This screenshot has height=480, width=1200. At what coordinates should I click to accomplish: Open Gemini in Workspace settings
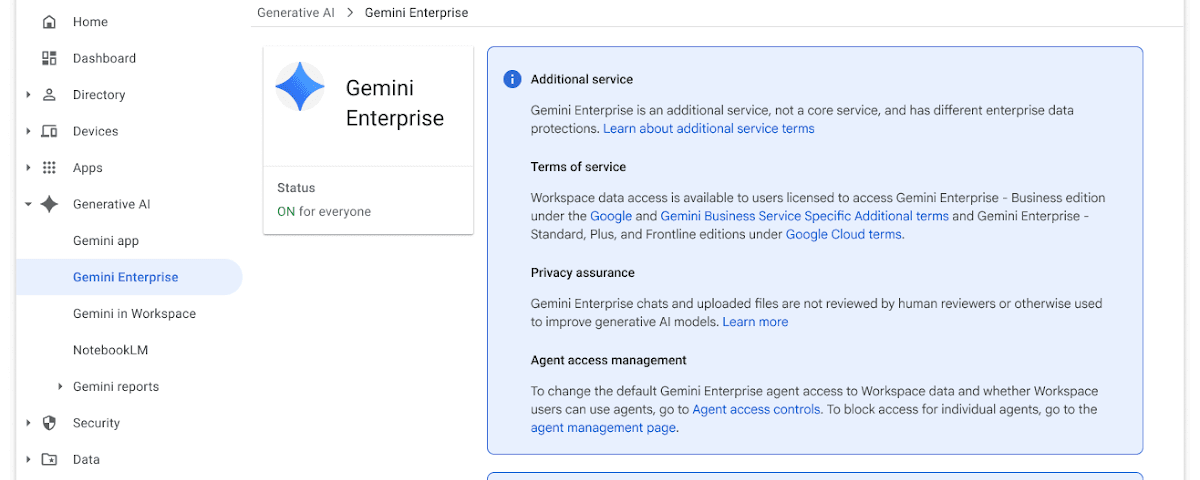click(x=134, y=314)
